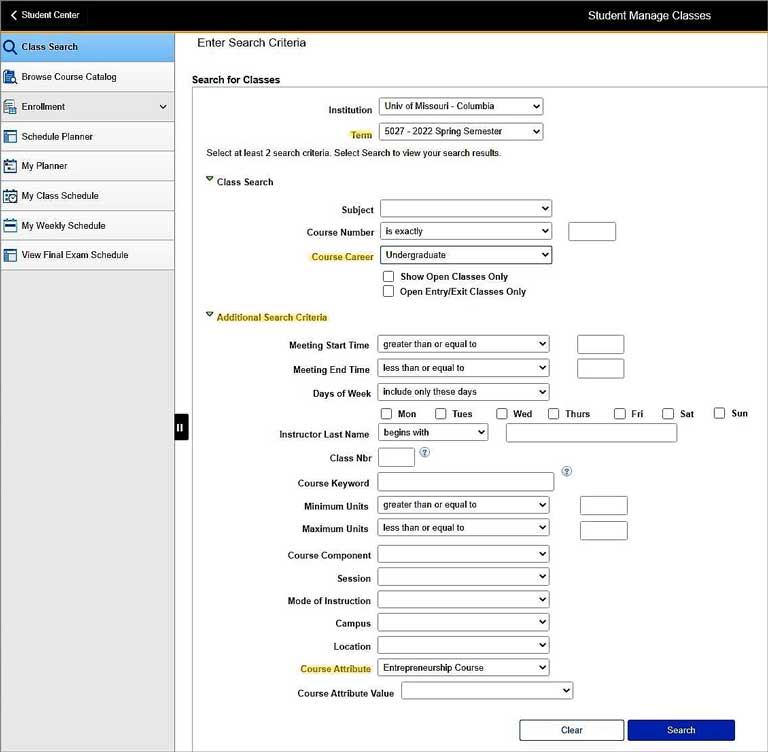
Task: Open My Class Schedule icon
Action: click(x=11, y=196)
